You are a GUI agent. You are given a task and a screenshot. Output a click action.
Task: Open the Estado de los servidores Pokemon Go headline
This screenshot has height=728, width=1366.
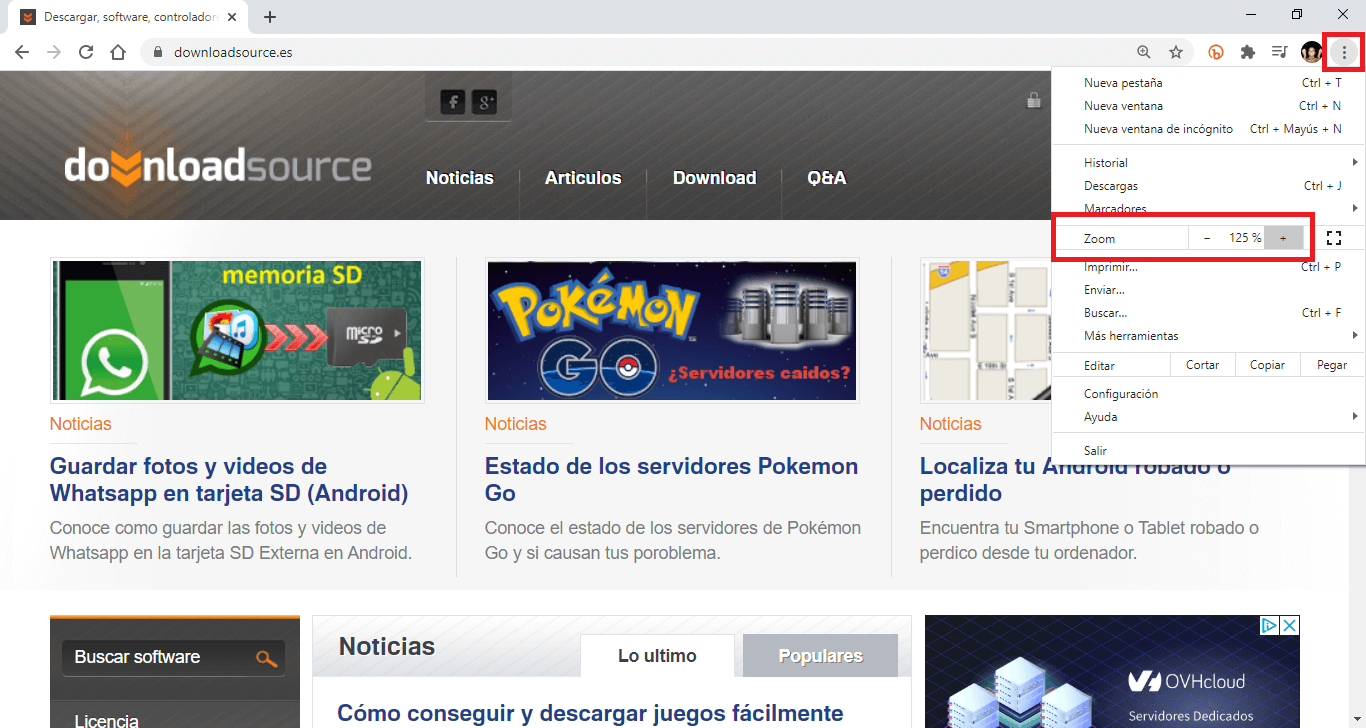[x=671, y=480]
